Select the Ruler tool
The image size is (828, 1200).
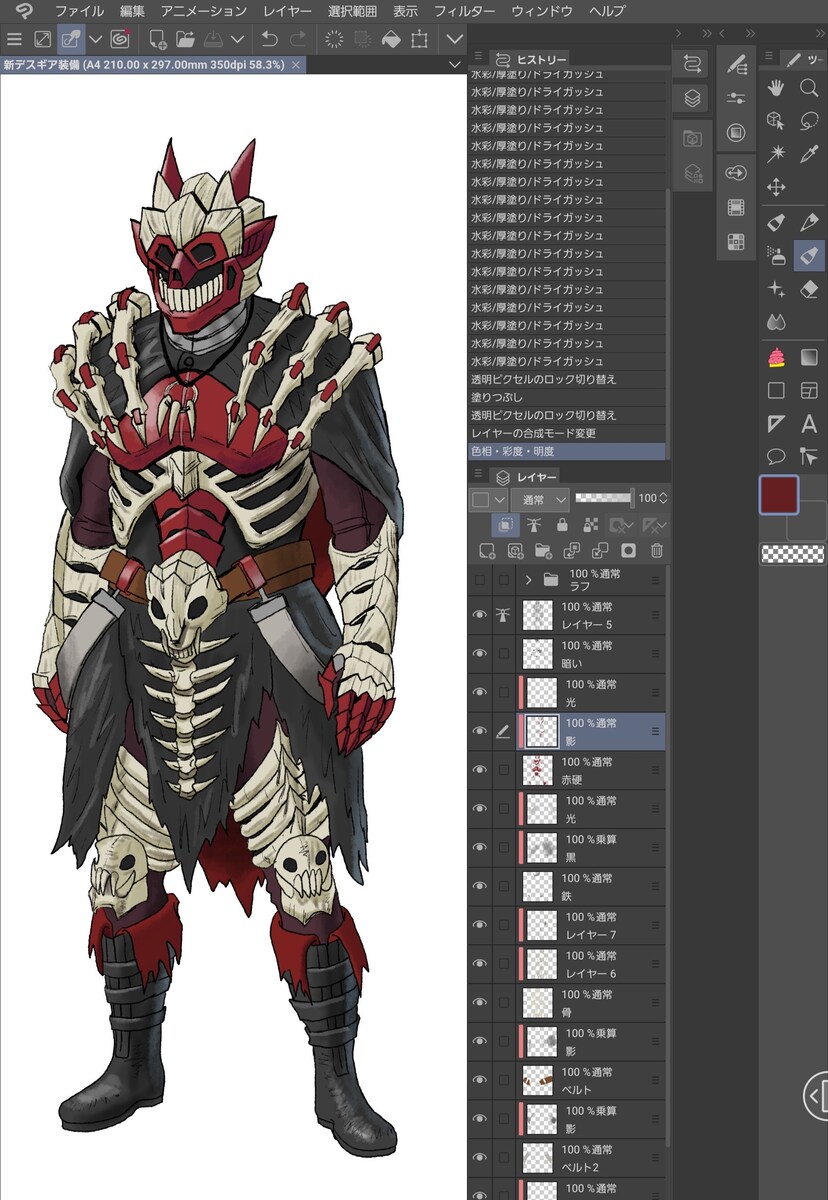pos(776,424)
